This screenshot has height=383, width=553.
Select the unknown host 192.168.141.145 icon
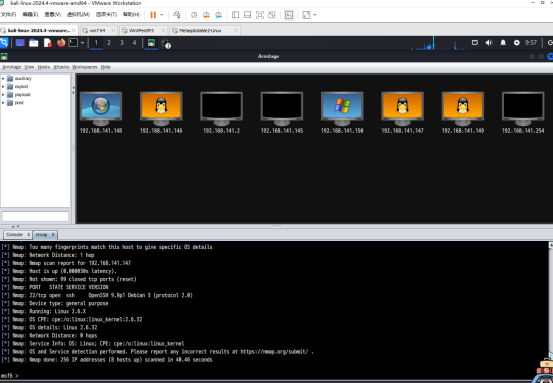282,109
